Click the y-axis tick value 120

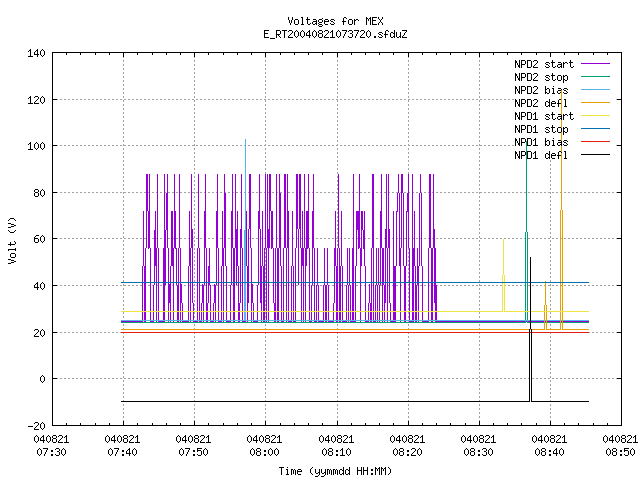click(x=36, y=100)
